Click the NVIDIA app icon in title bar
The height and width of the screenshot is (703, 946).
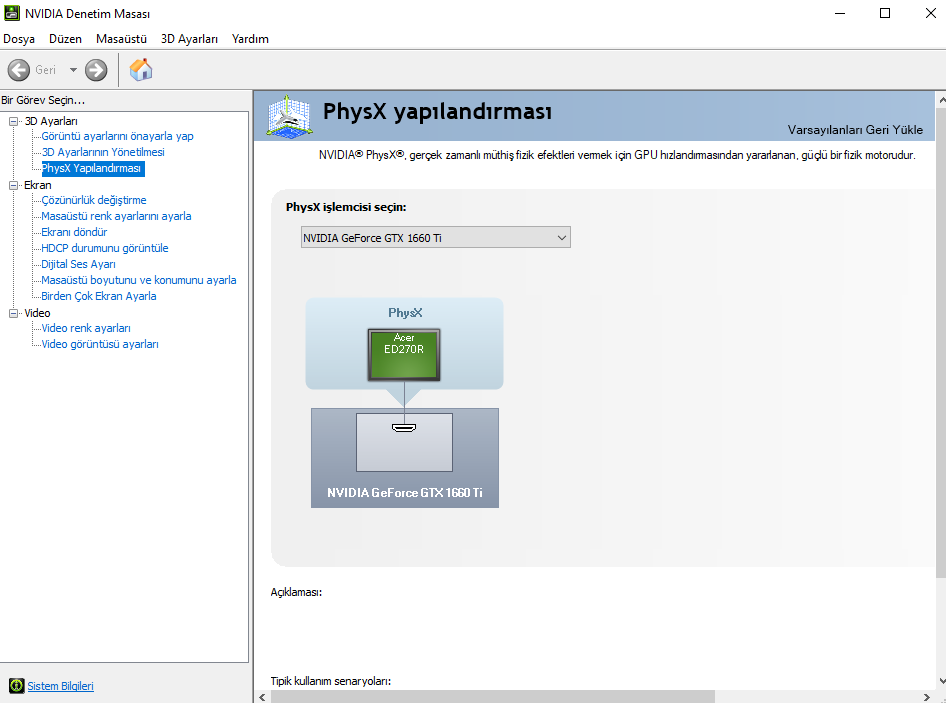[11, 13]
